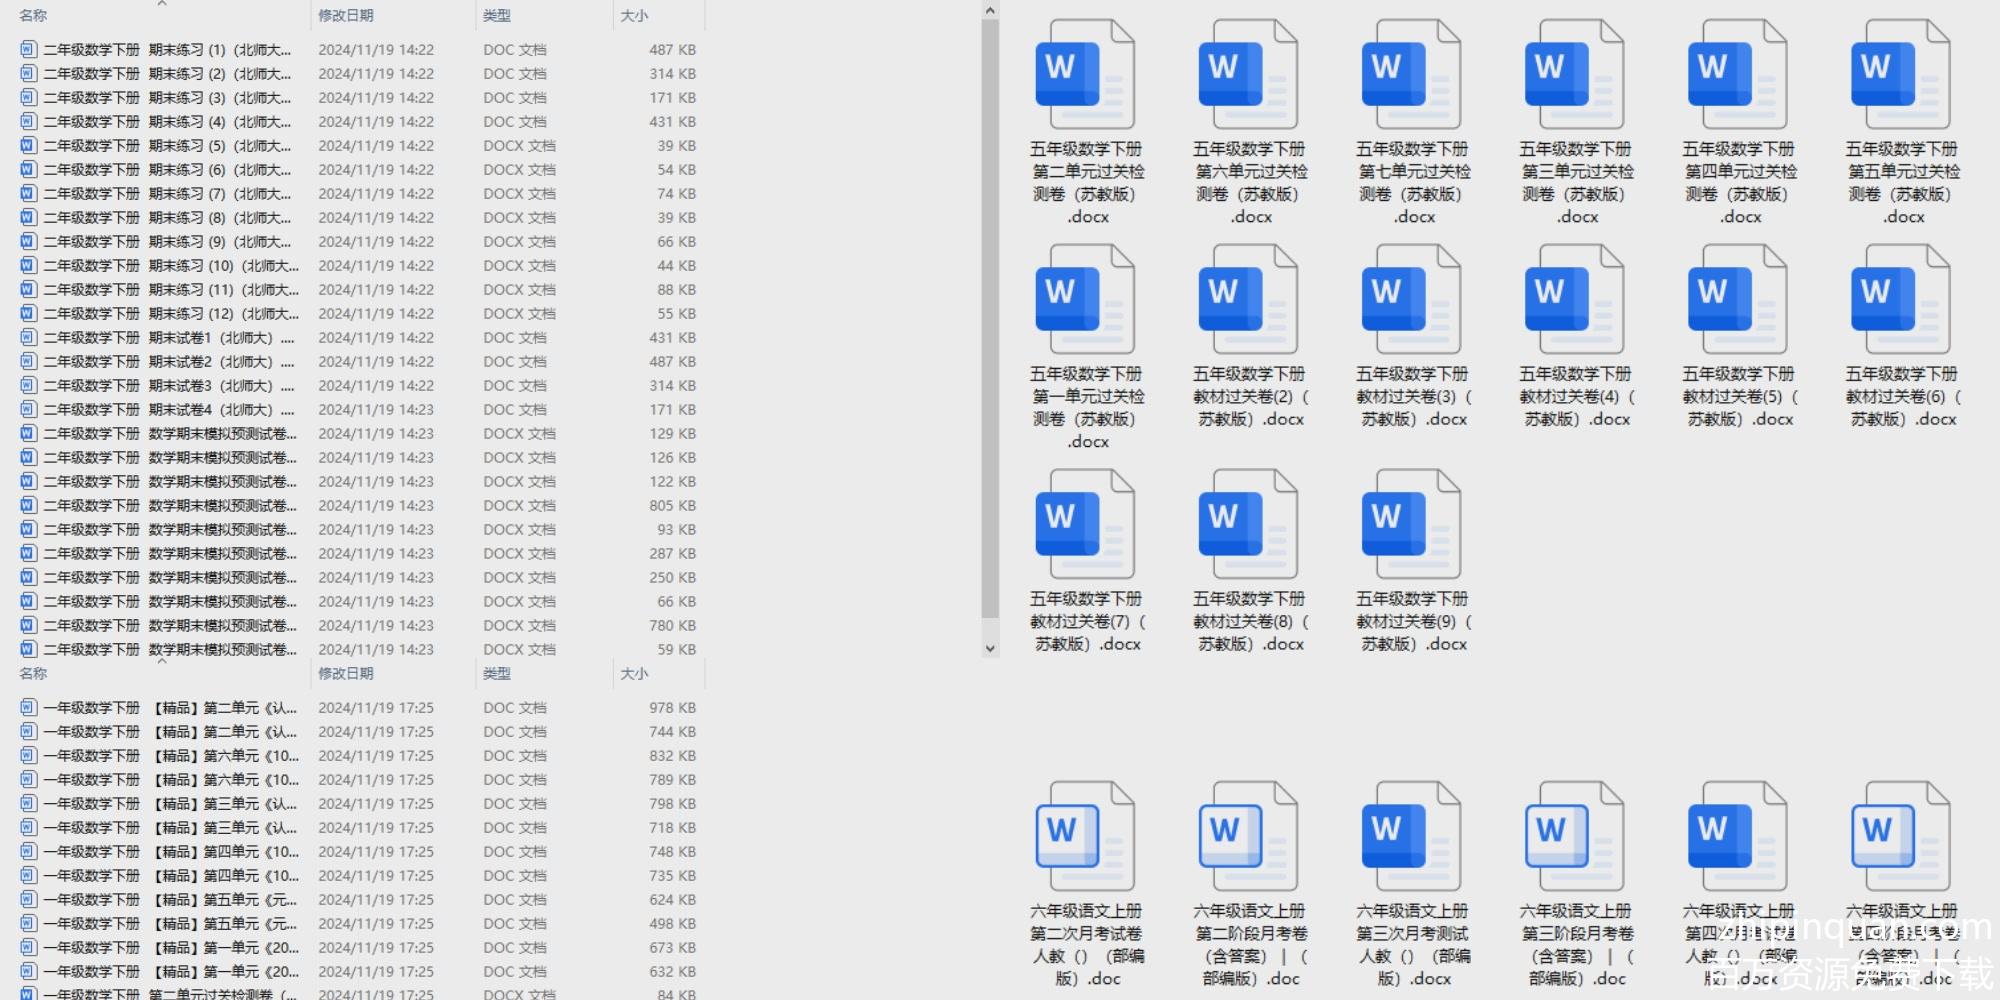Sort upper file list by 大小 column

[634, 16]
